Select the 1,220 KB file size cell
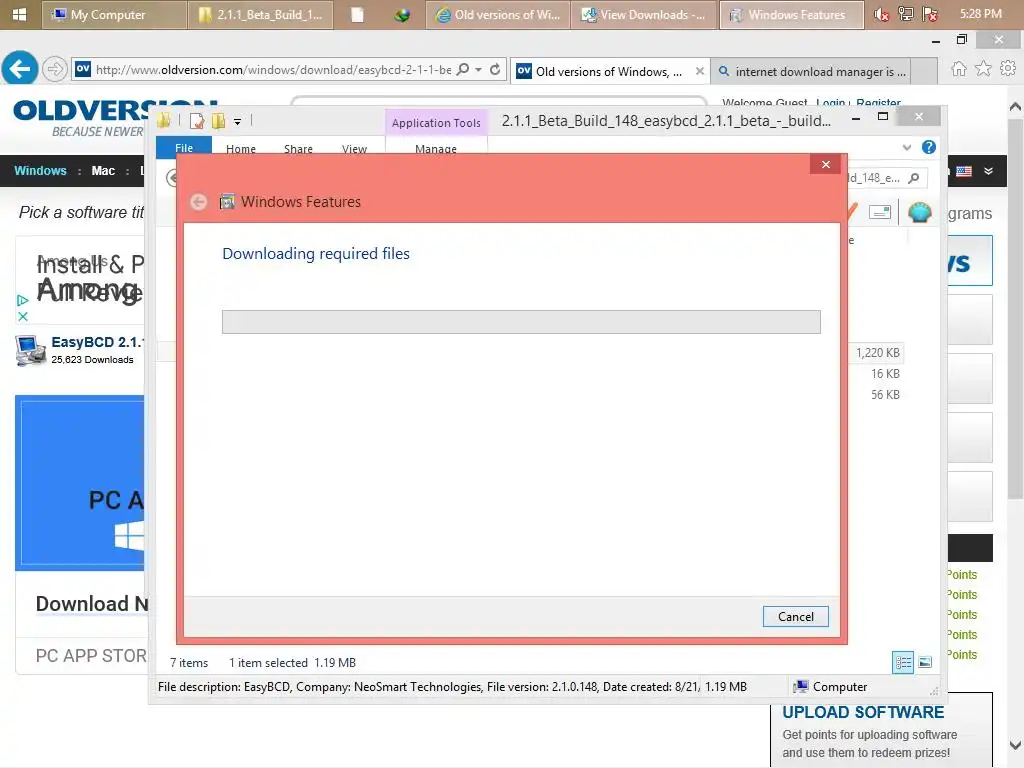 878,353
